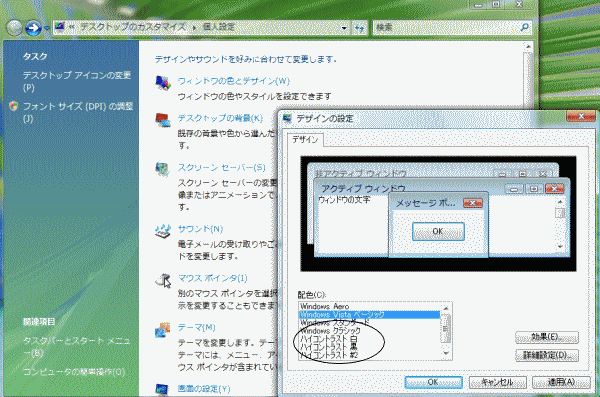The width and height of the screenshot is (600, 397).
Task: Open コンピュータの簡単操作(O) related link
Action: (x=74, y=372)
